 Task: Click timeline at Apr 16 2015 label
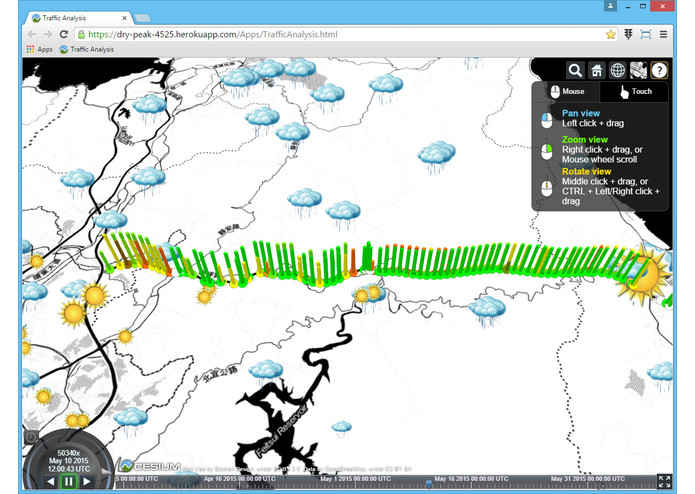click(240, 479)
